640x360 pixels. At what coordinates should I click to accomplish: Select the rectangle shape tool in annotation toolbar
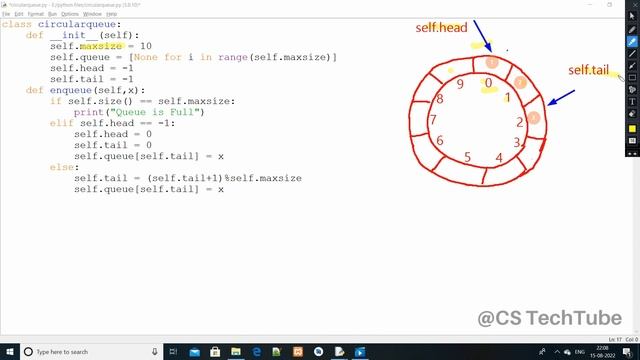(x=632, y=78)
